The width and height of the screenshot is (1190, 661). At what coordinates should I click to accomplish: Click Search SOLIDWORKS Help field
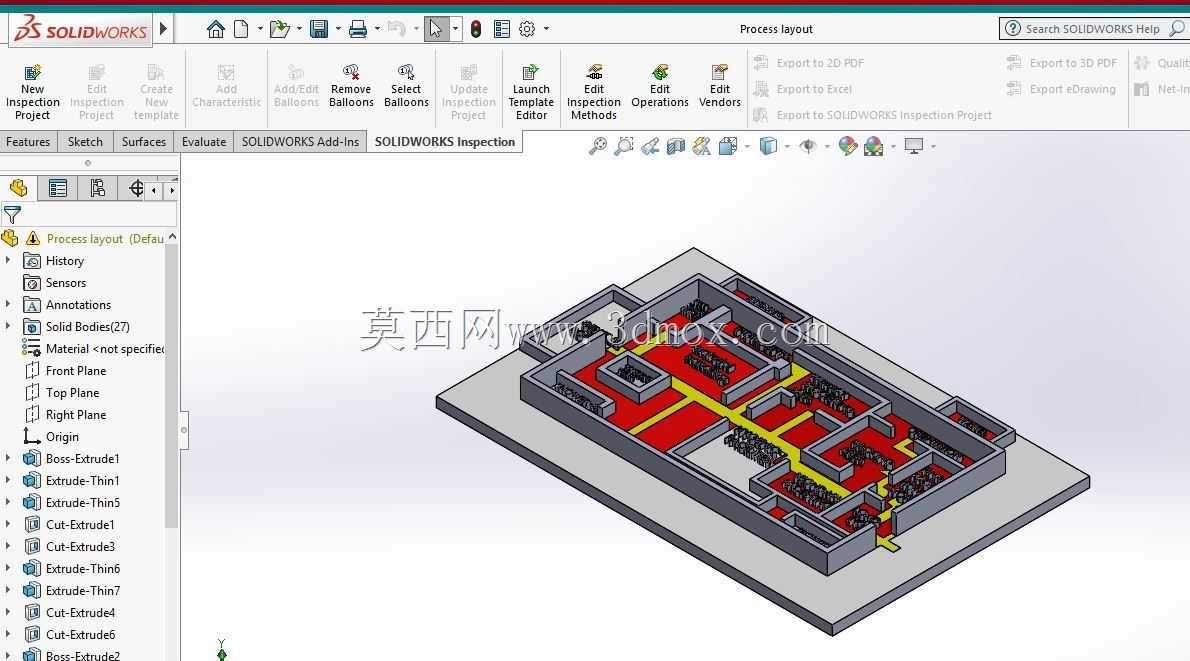click(1092, 29)
